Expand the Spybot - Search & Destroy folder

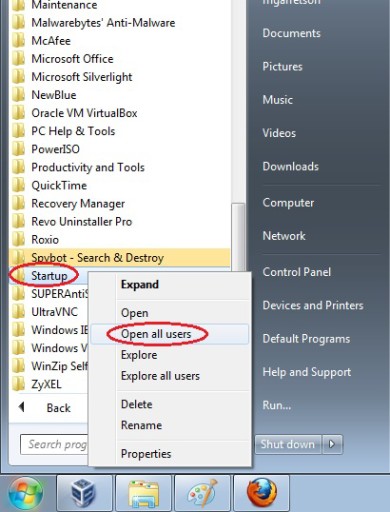[97, 258]
